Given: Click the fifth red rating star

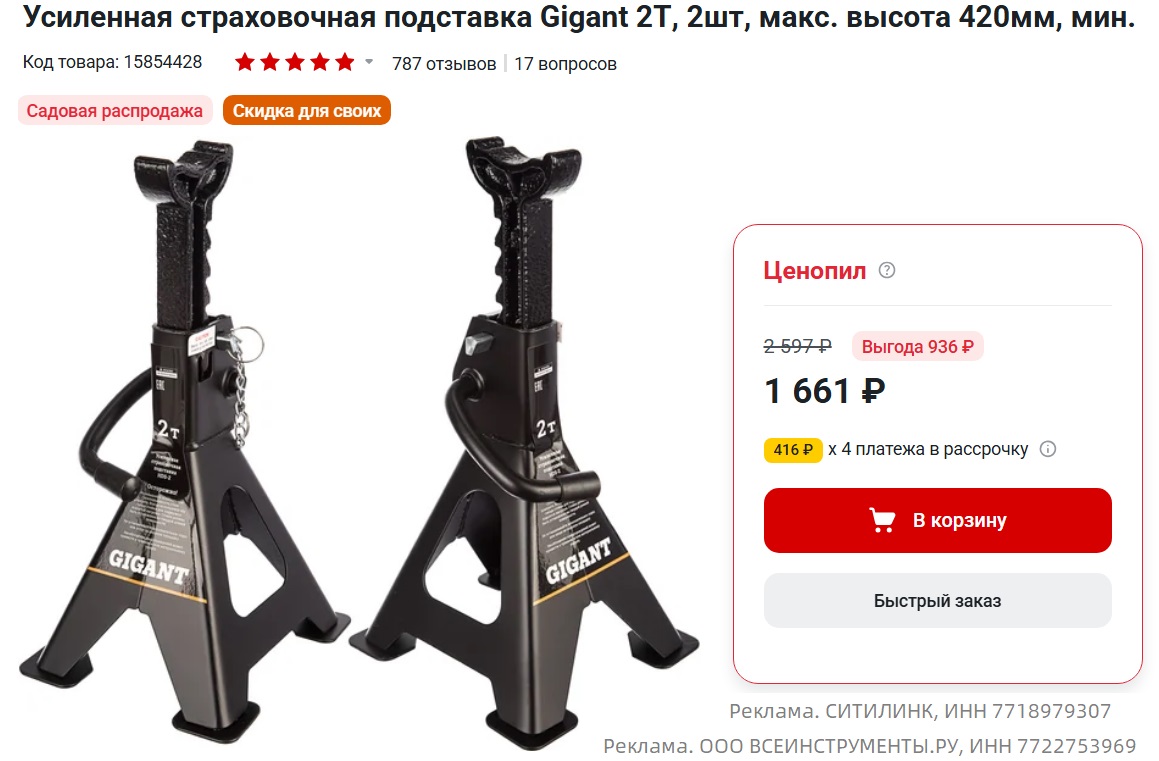Looking at the screenshot, I should point(344,63).
